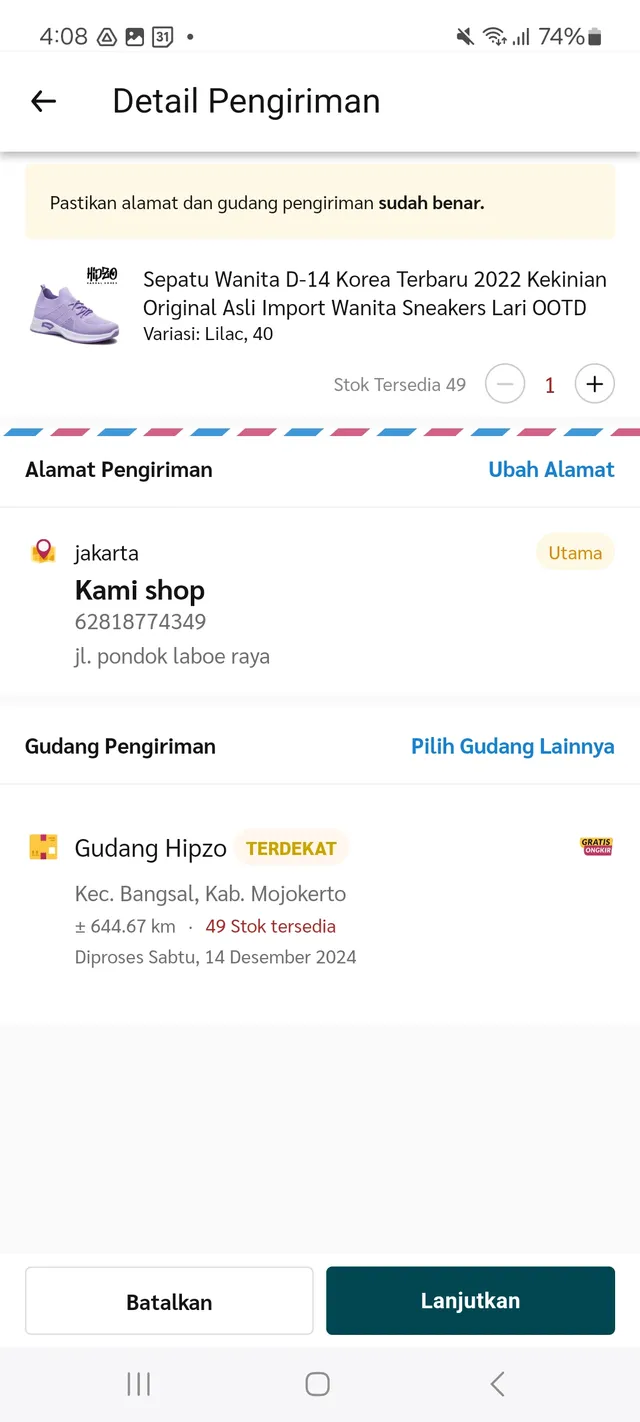Tap the address location pin icon
Viewport: 640px width, 1422px height.
(x=43, y=551)
